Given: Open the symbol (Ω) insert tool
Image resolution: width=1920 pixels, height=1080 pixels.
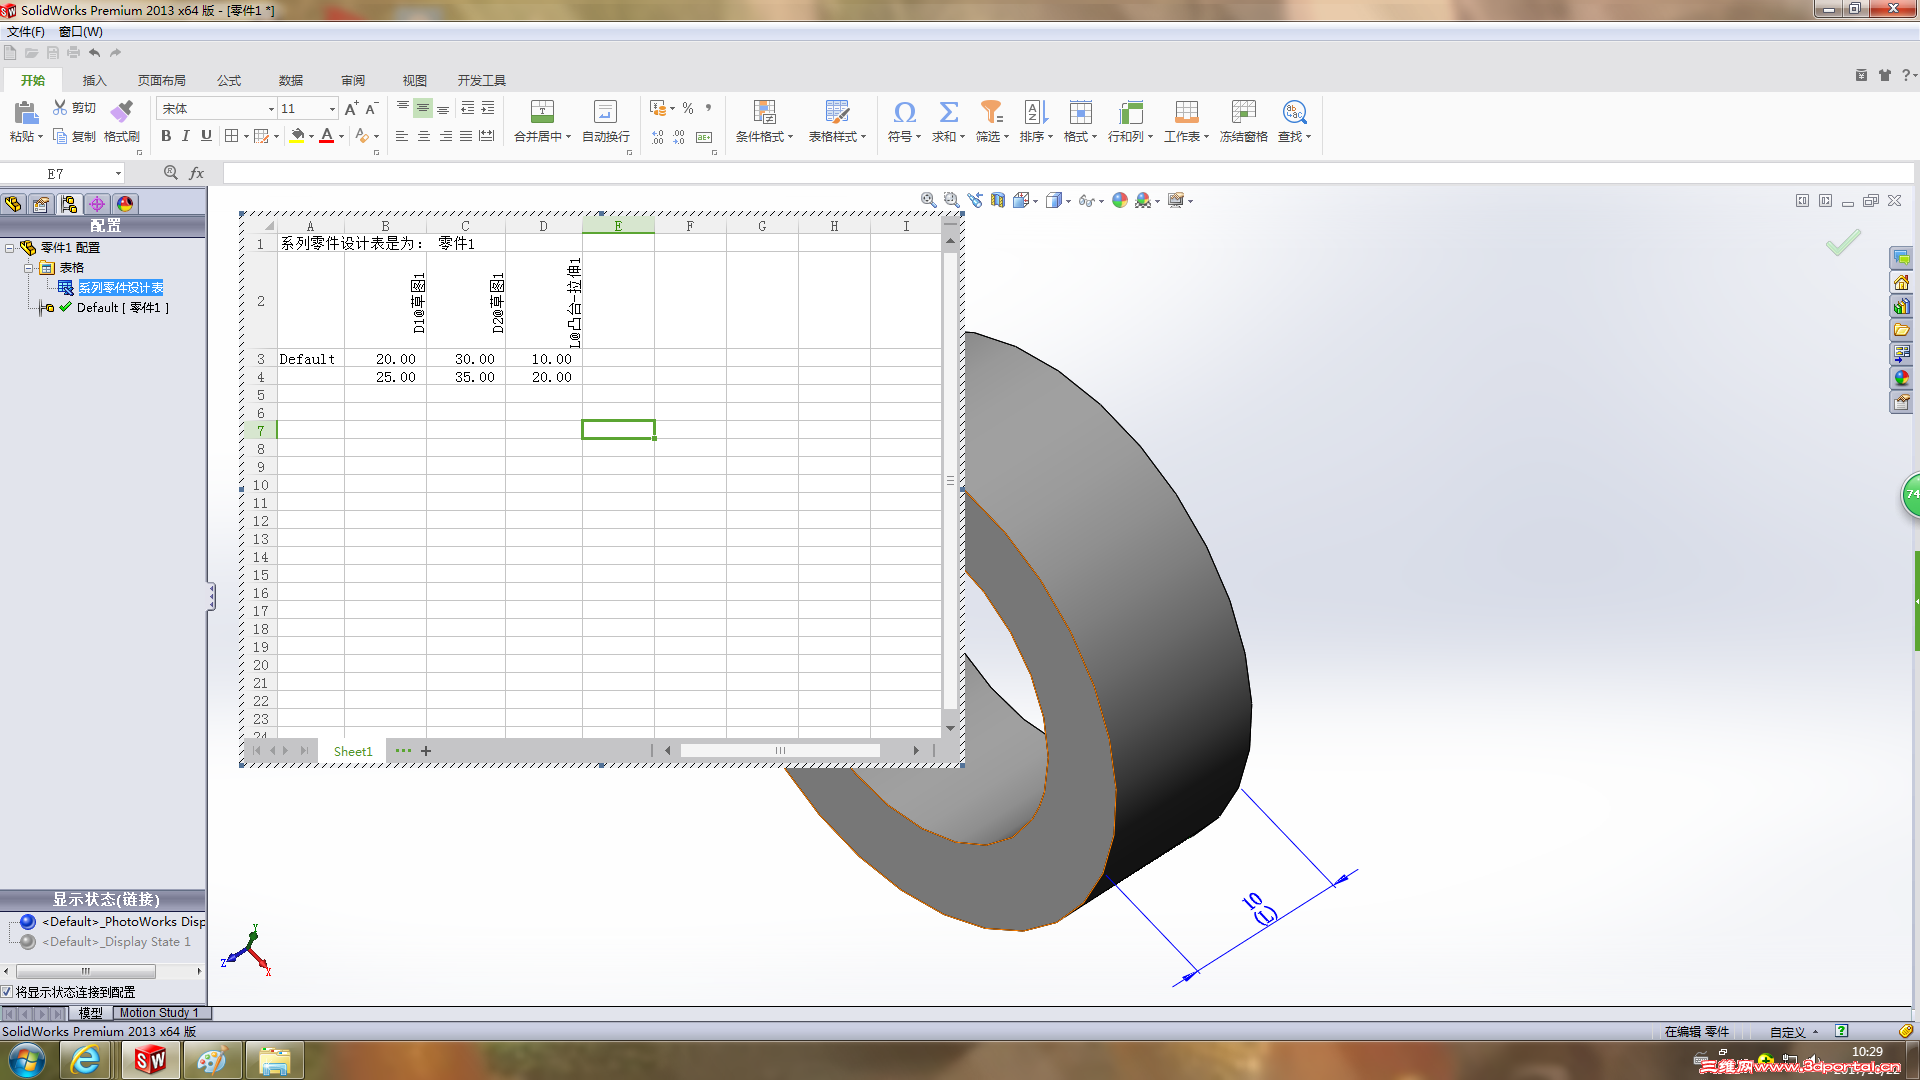Looking at the screenshot, I should point(904,111).
